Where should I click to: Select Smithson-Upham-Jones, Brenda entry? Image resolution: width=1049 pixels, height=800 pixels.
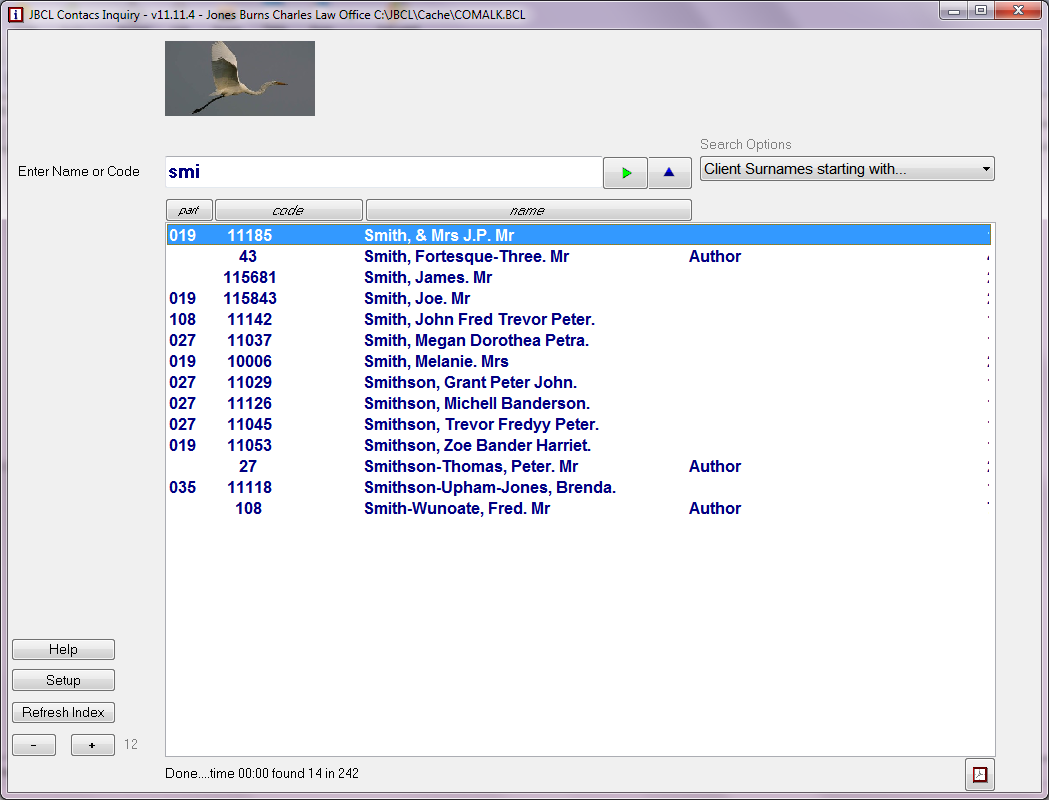(x=489, y=488)
